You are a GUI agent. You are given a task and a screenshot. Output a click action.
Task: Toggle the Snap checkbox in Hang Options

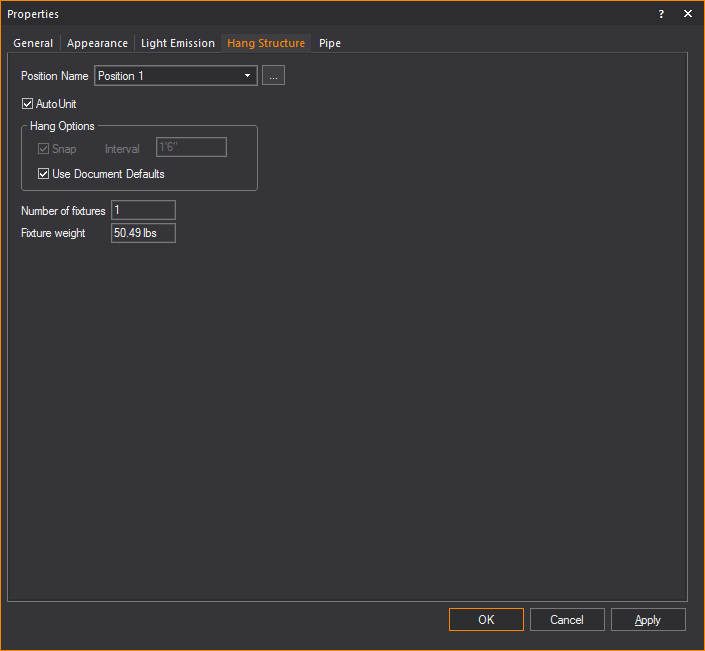(x=44, y=149)
